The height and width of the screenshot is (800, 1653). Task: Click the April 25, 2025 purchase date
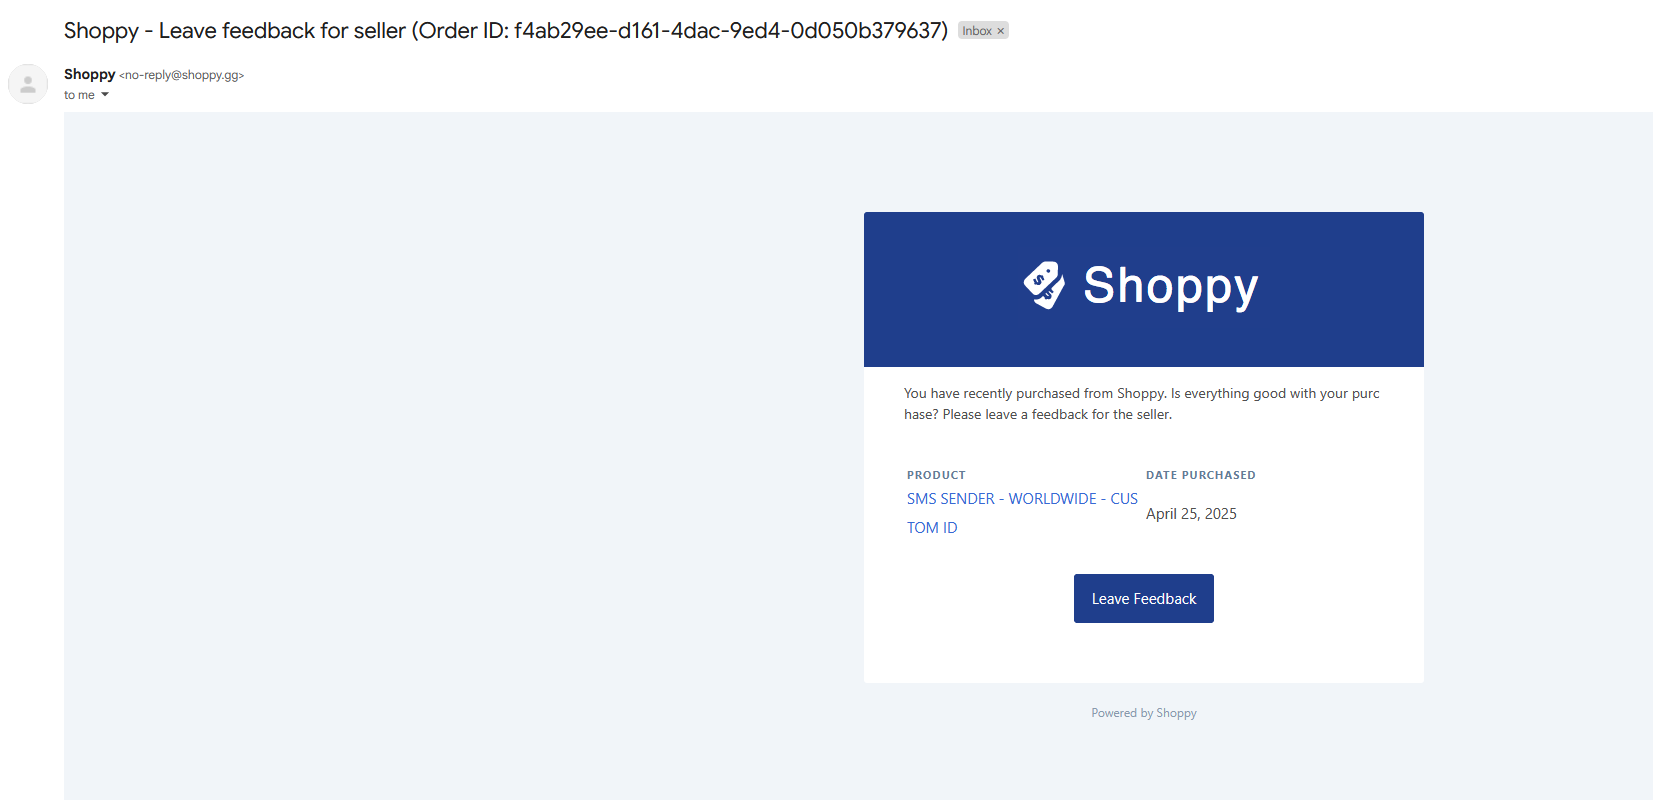[x=1191, y=514]
